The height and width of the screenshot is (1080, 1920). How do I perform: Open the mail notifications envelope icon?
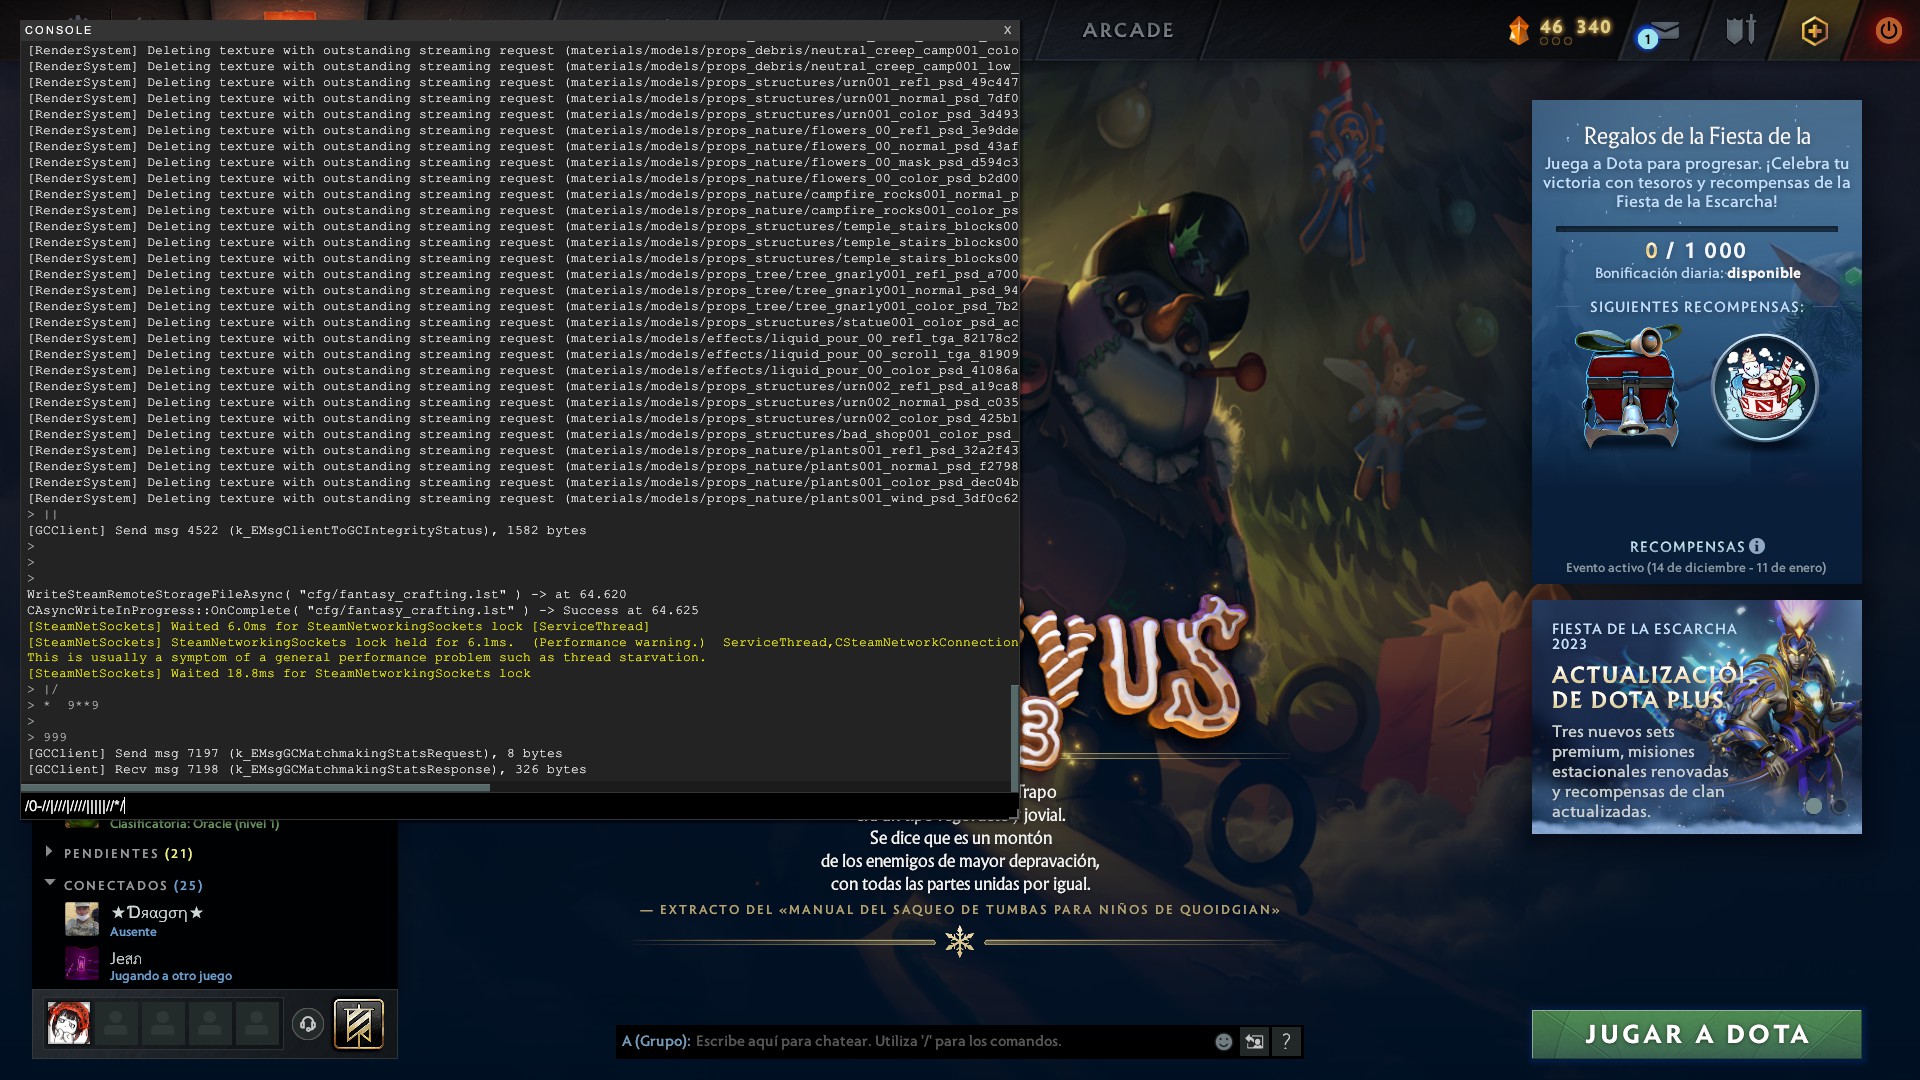(x=1665, y=31)
